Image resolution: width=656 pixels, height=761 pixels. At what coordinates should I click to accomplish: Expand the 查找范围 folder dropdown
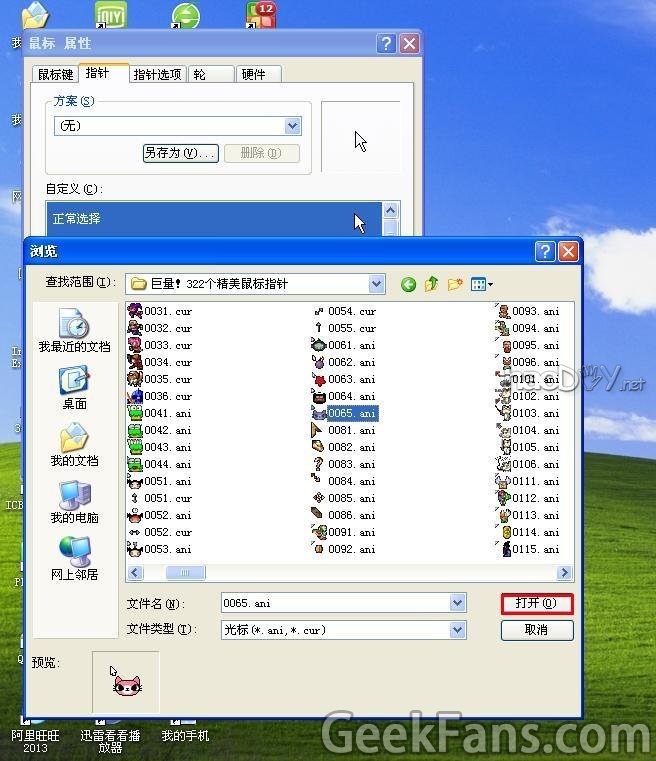point(376,284)
